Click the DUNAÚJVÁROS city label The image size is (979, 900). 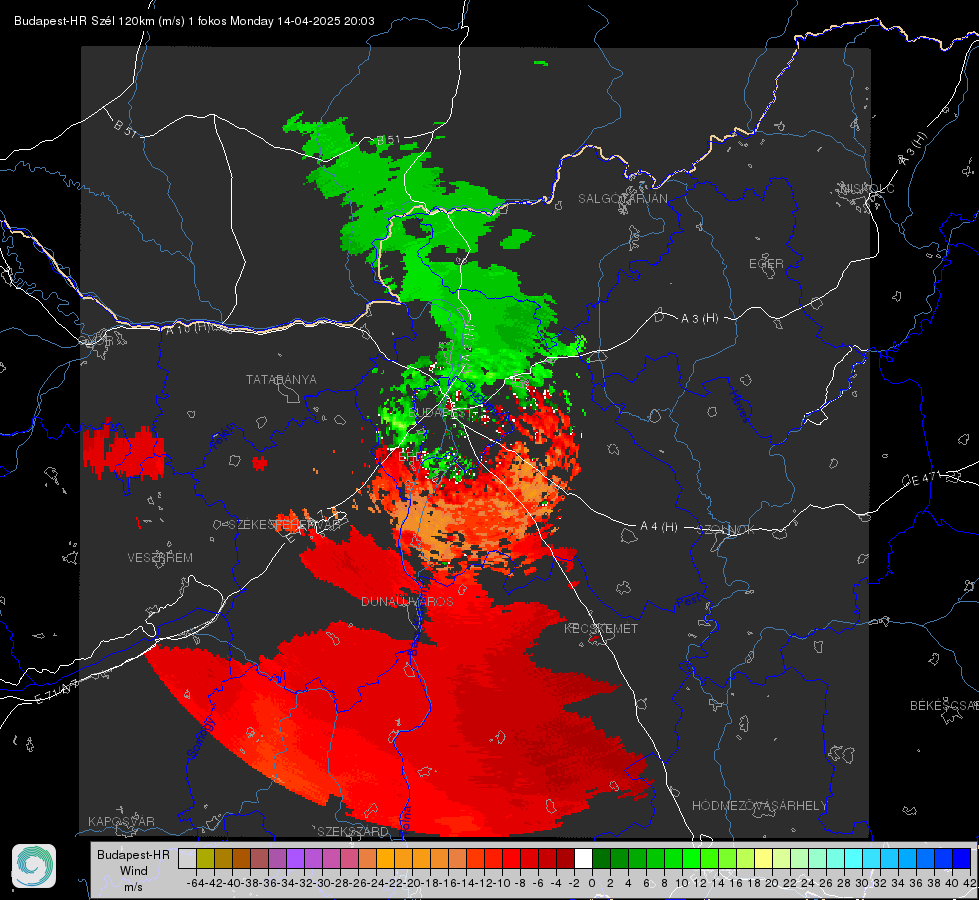tap(407, 601)
